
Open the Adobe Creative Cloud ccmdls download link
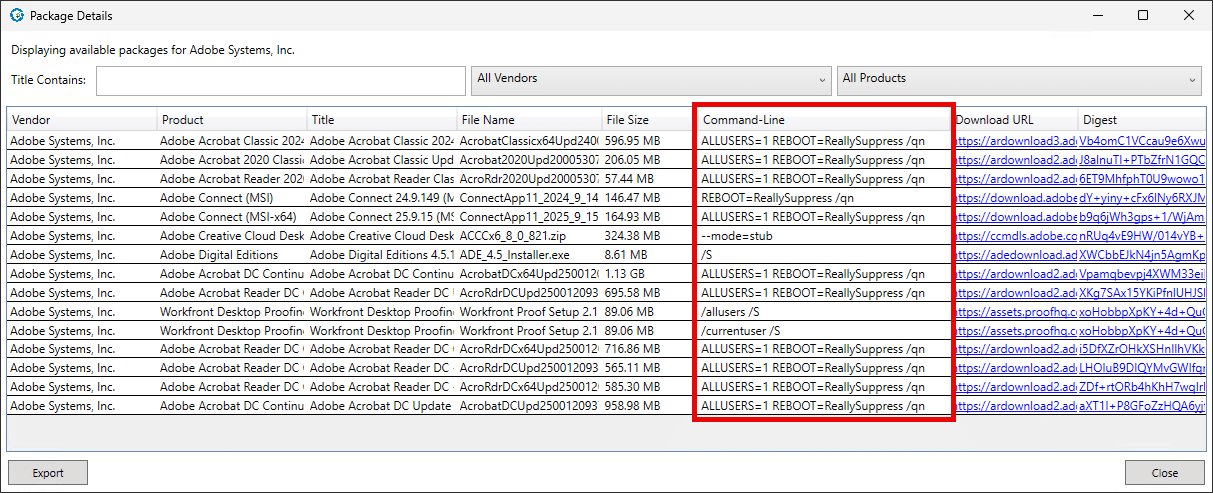click(1015, 236)
